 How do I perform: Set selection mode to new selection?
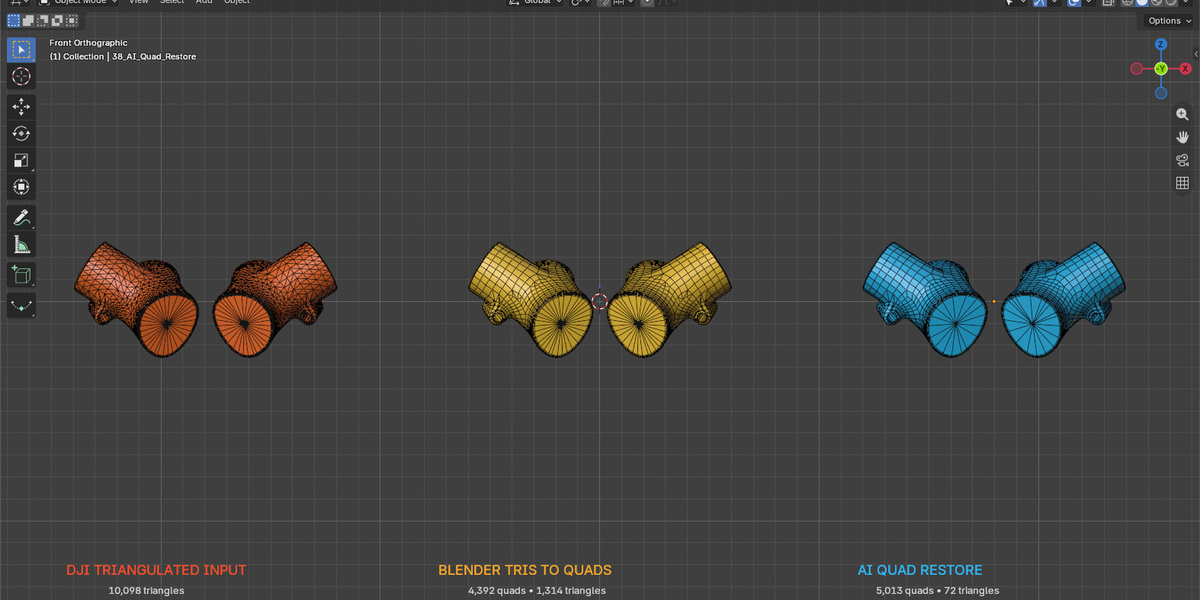click(x=14, y=20)
